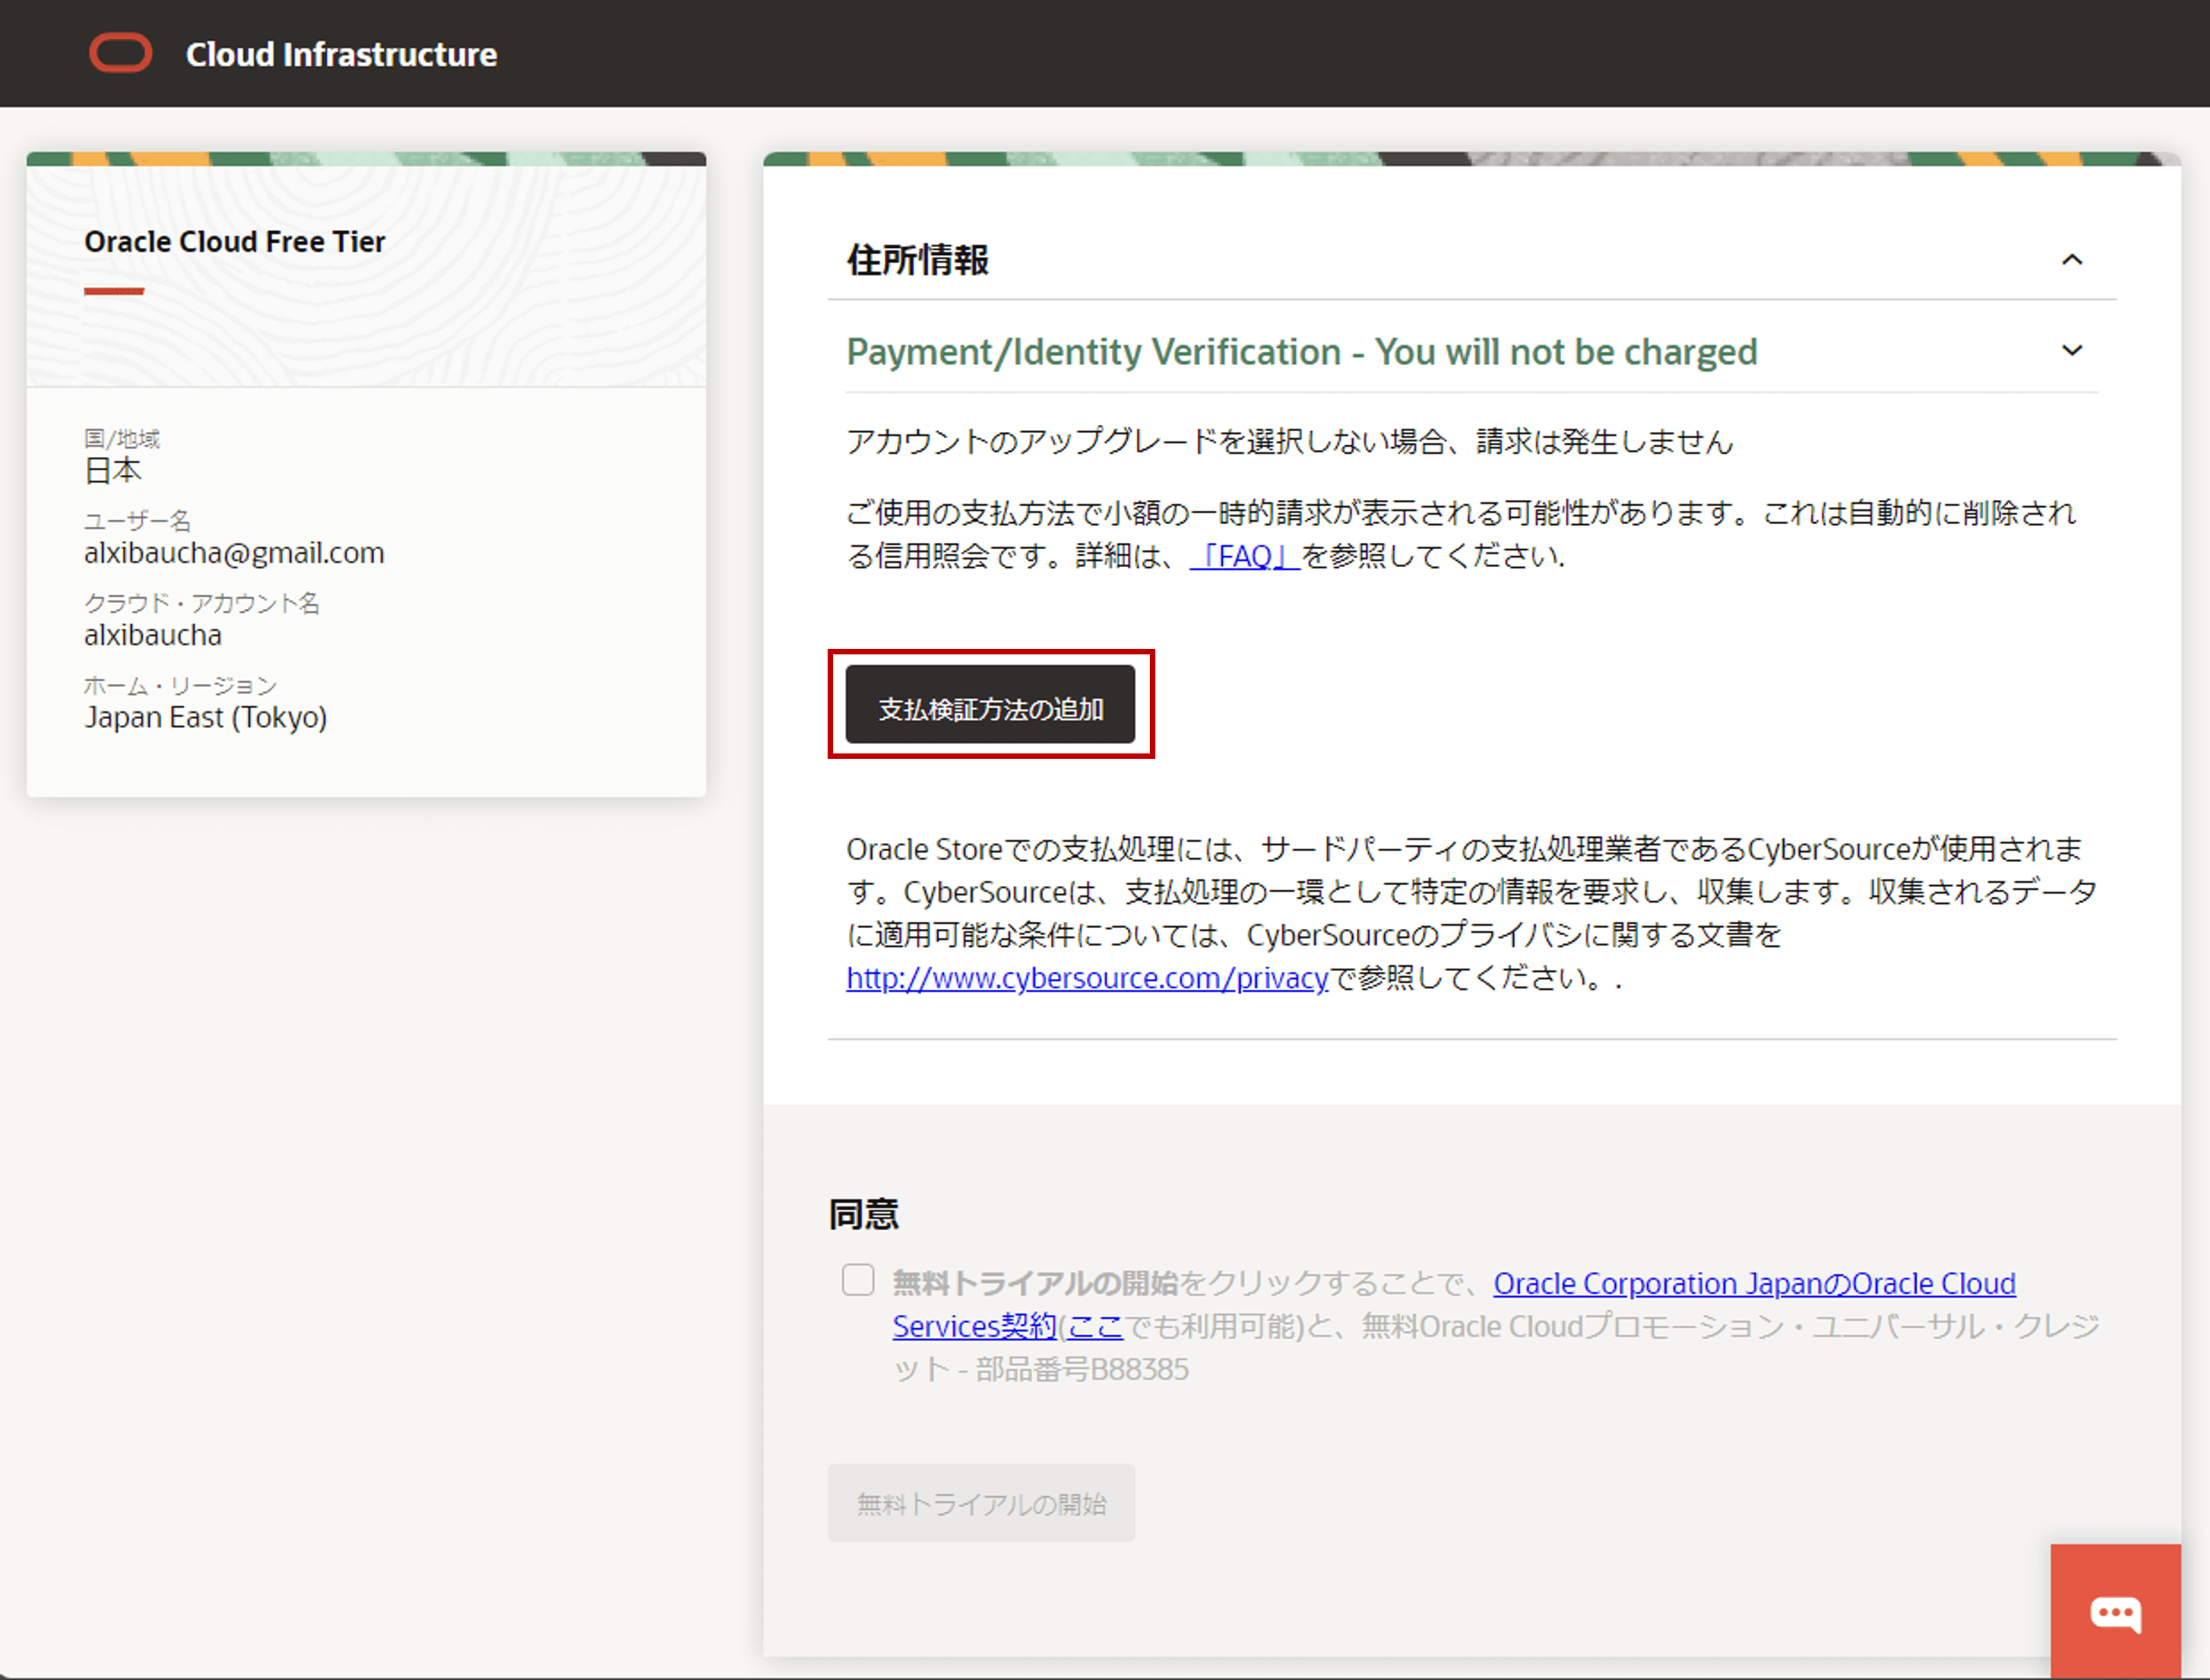
Task: Open the 「FAQ」 link
Action: tap(1244, 556)
